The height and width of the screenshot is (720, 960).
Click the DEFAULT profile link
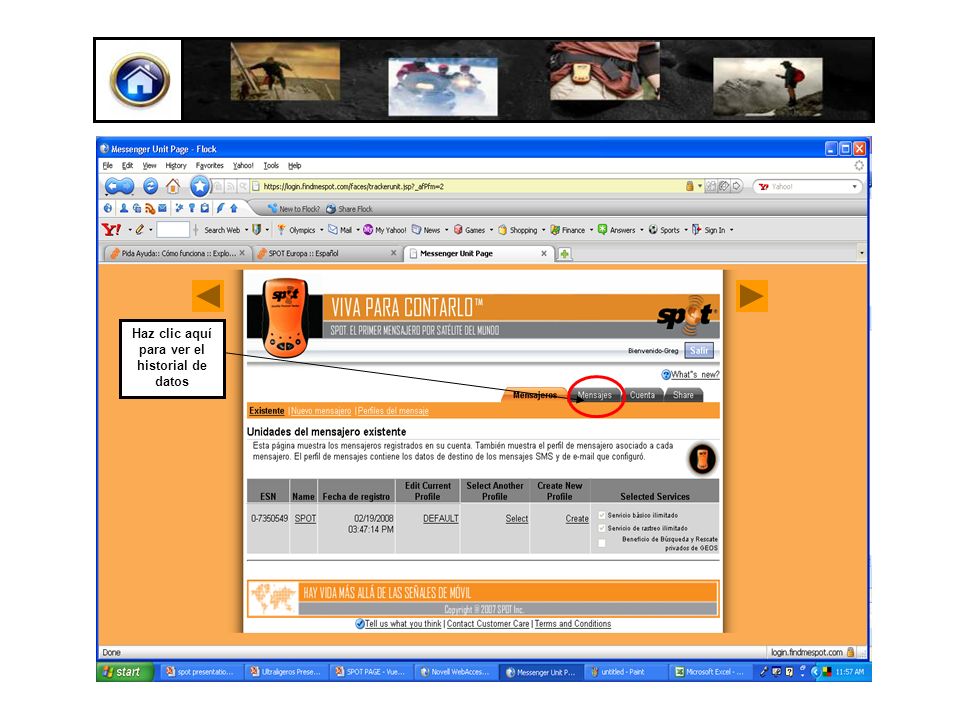pyautogui.click(x=441, y=519)
